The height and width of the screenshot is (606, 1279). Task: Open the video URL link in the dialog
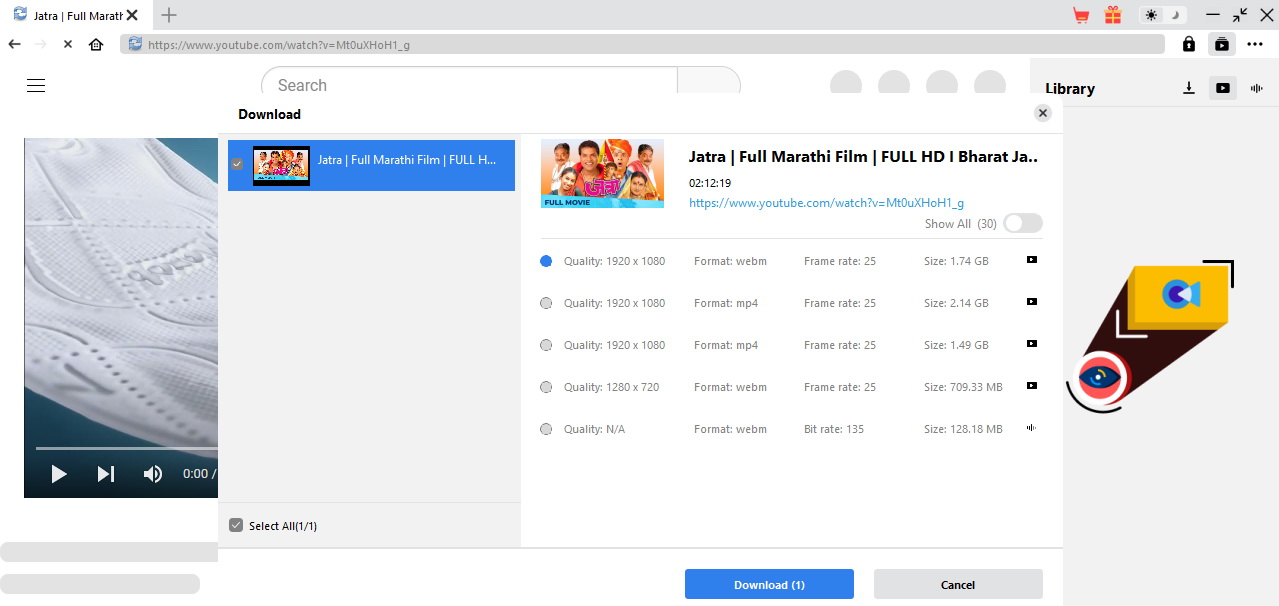point(826,203)
